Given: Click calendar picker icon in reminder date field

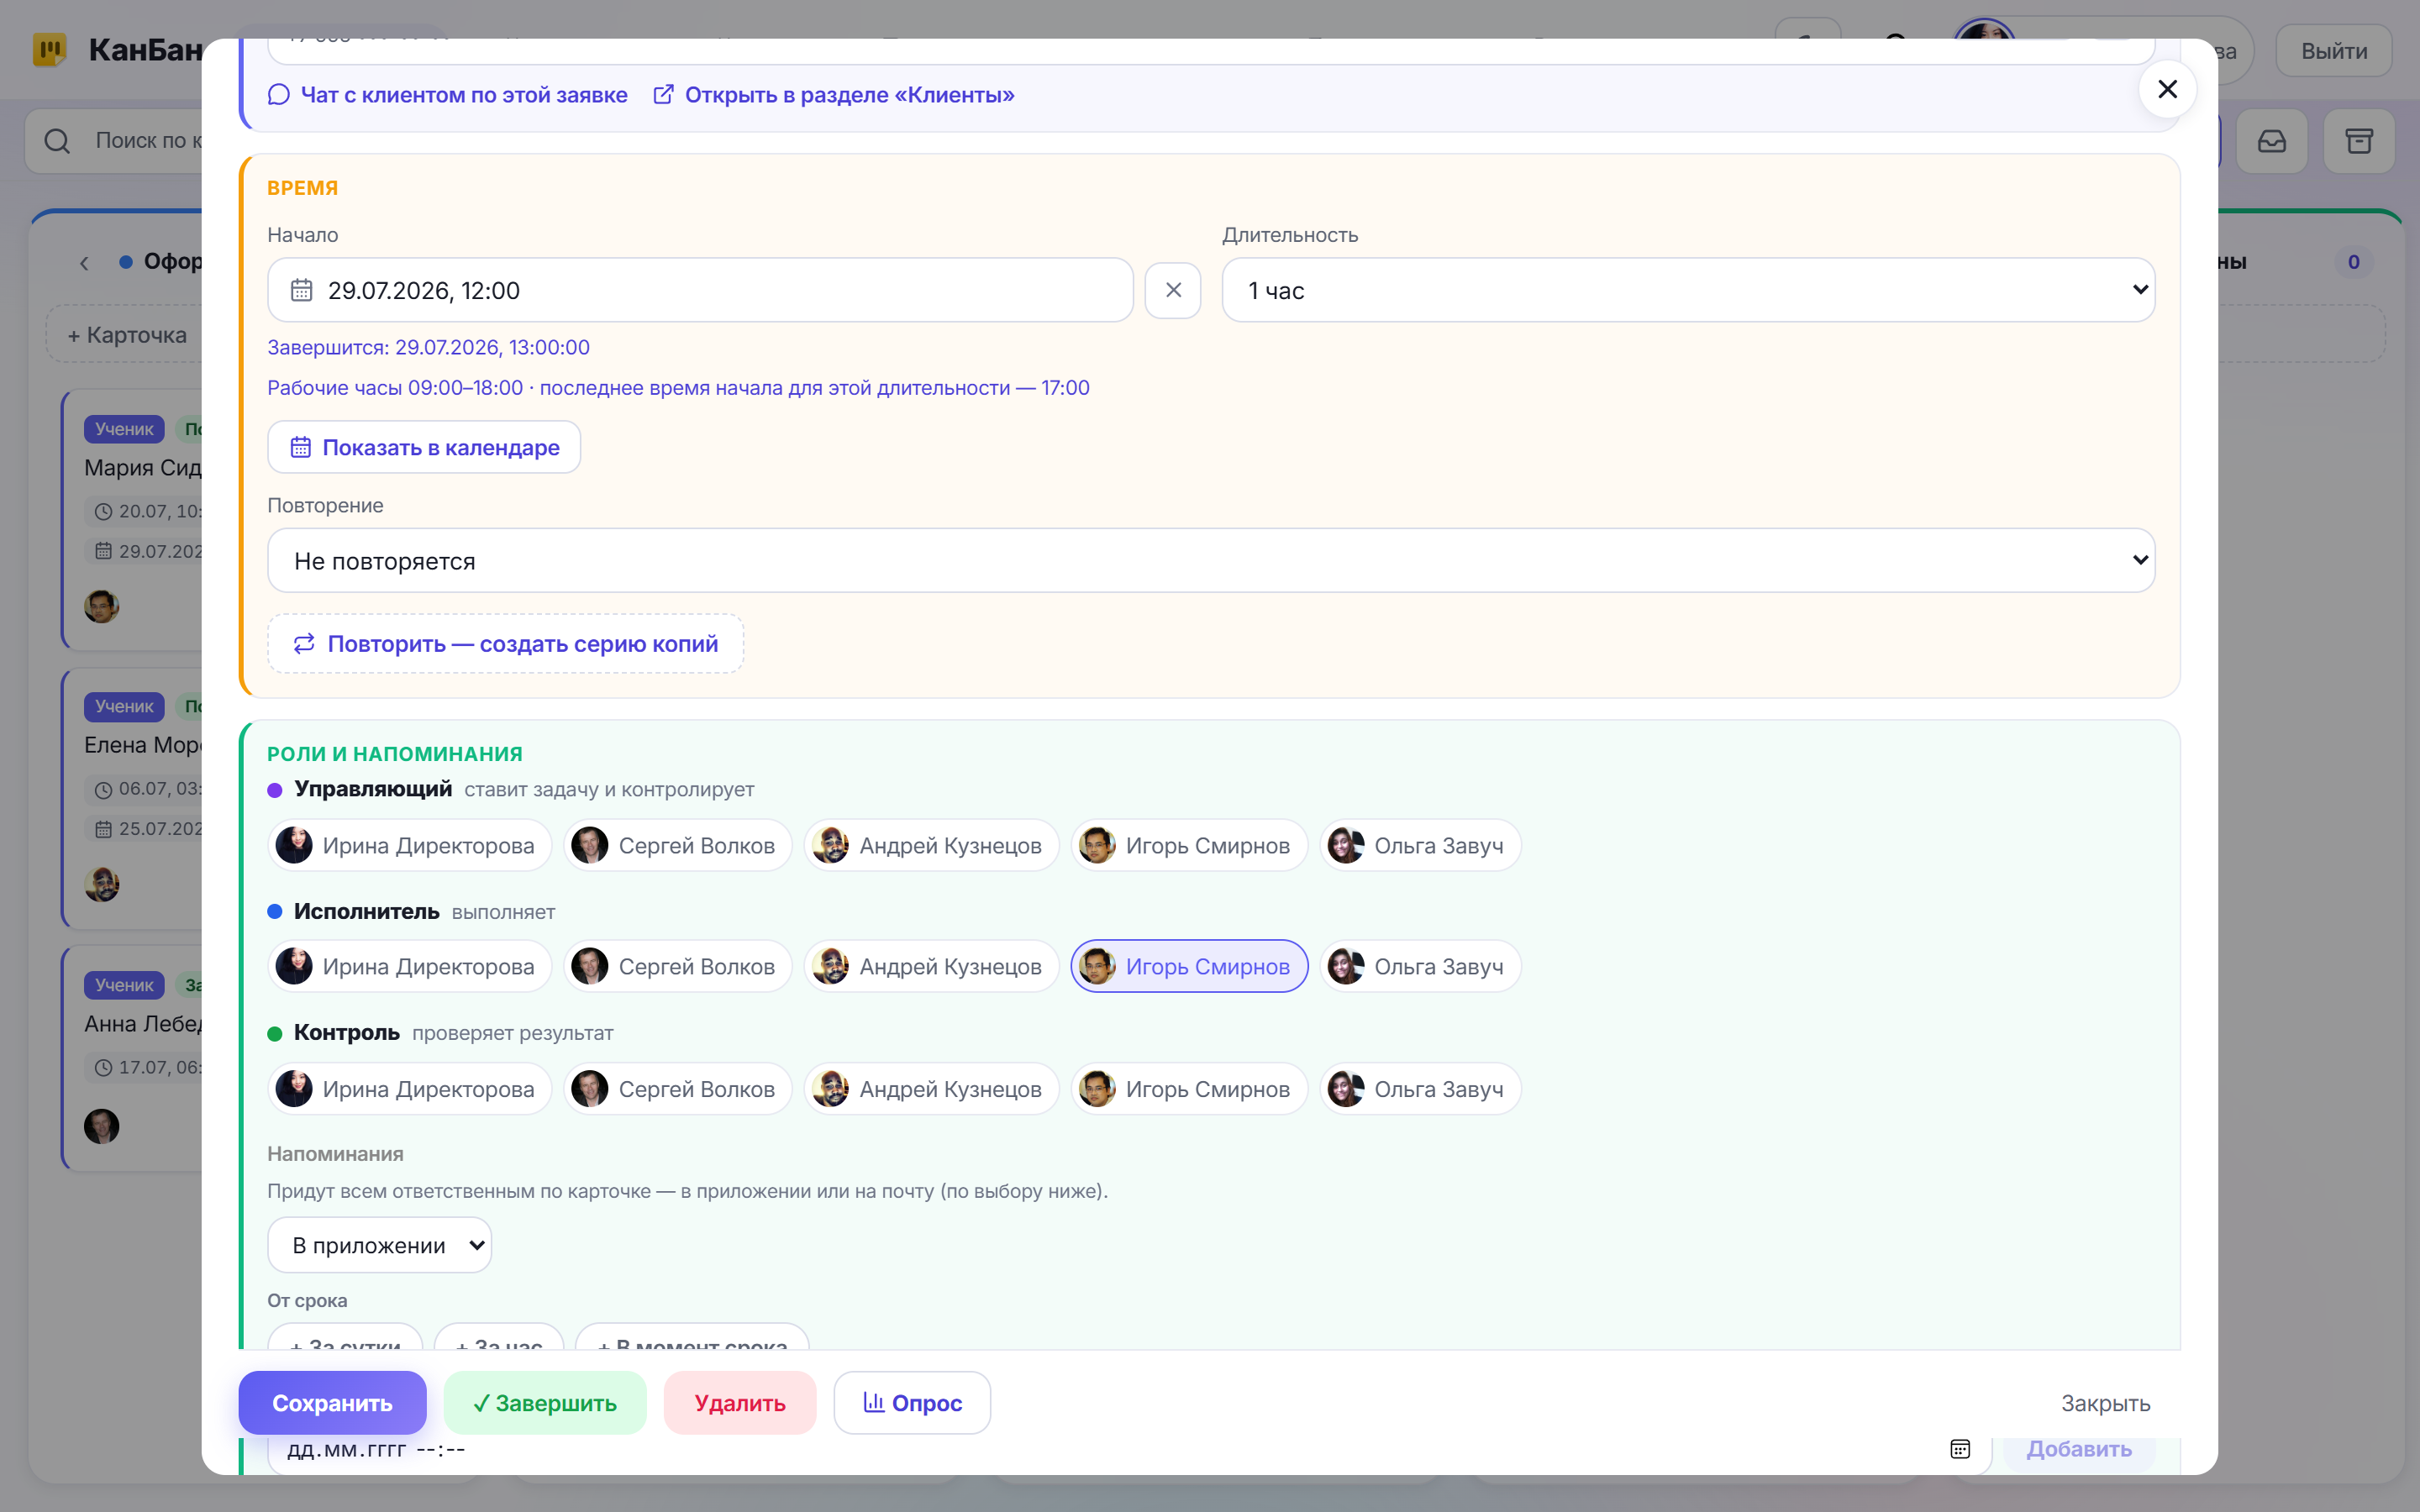Looking at the screenshot, I should click(x=1960, y=1449).
